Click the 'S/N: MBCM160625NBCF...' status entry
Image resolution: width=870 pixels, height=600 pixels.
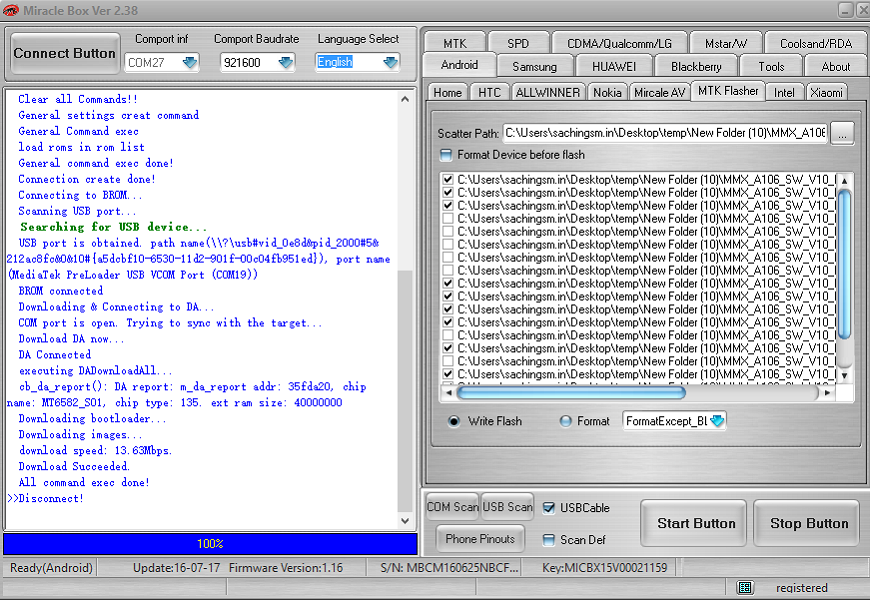point(449,568)
